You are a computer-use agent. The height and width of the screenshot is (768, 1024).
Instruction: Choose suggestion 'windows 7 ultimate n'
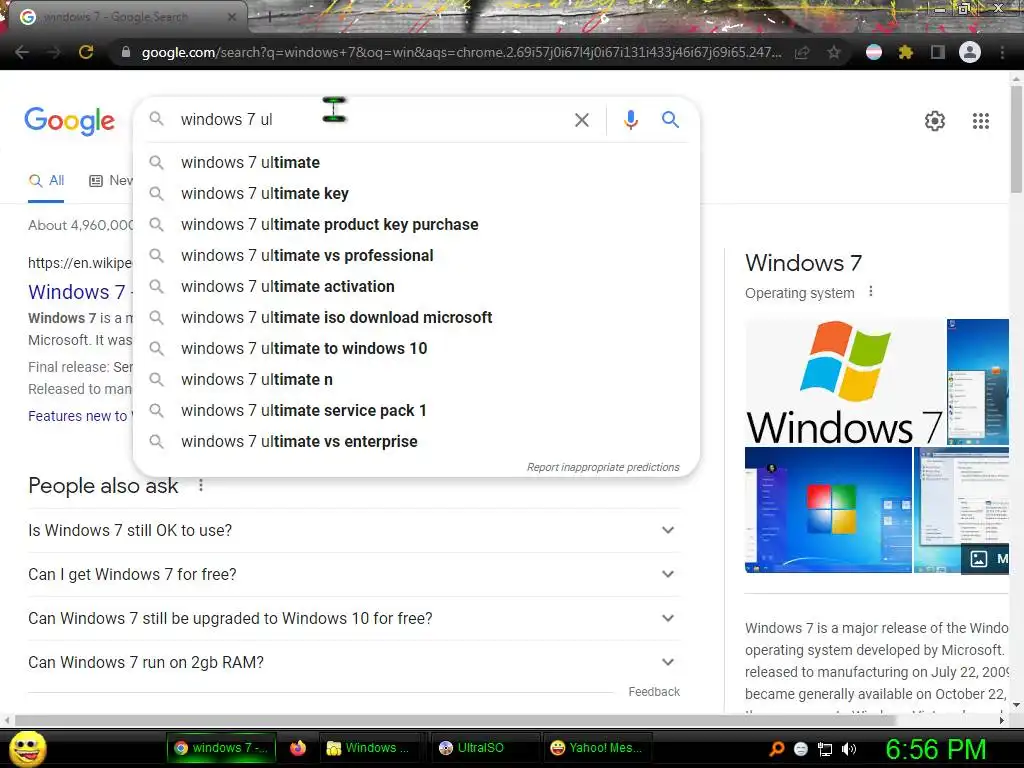(x=416, y=379)
